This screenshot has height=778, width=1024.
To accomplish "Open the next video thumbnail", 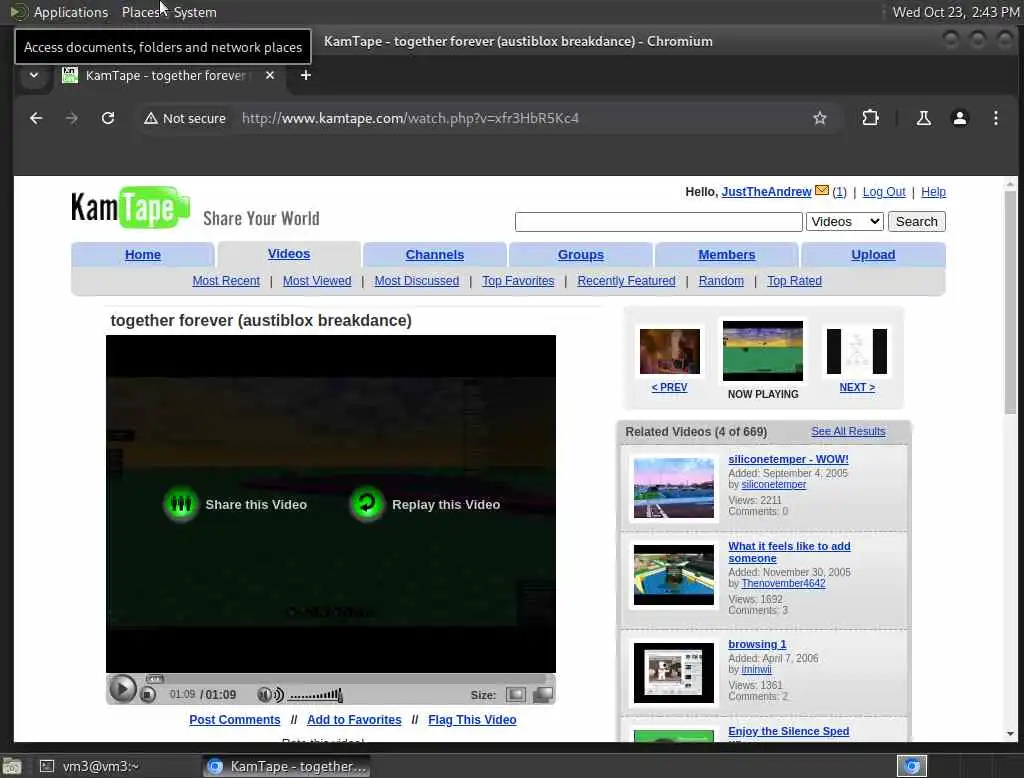I will coord(857,351).
